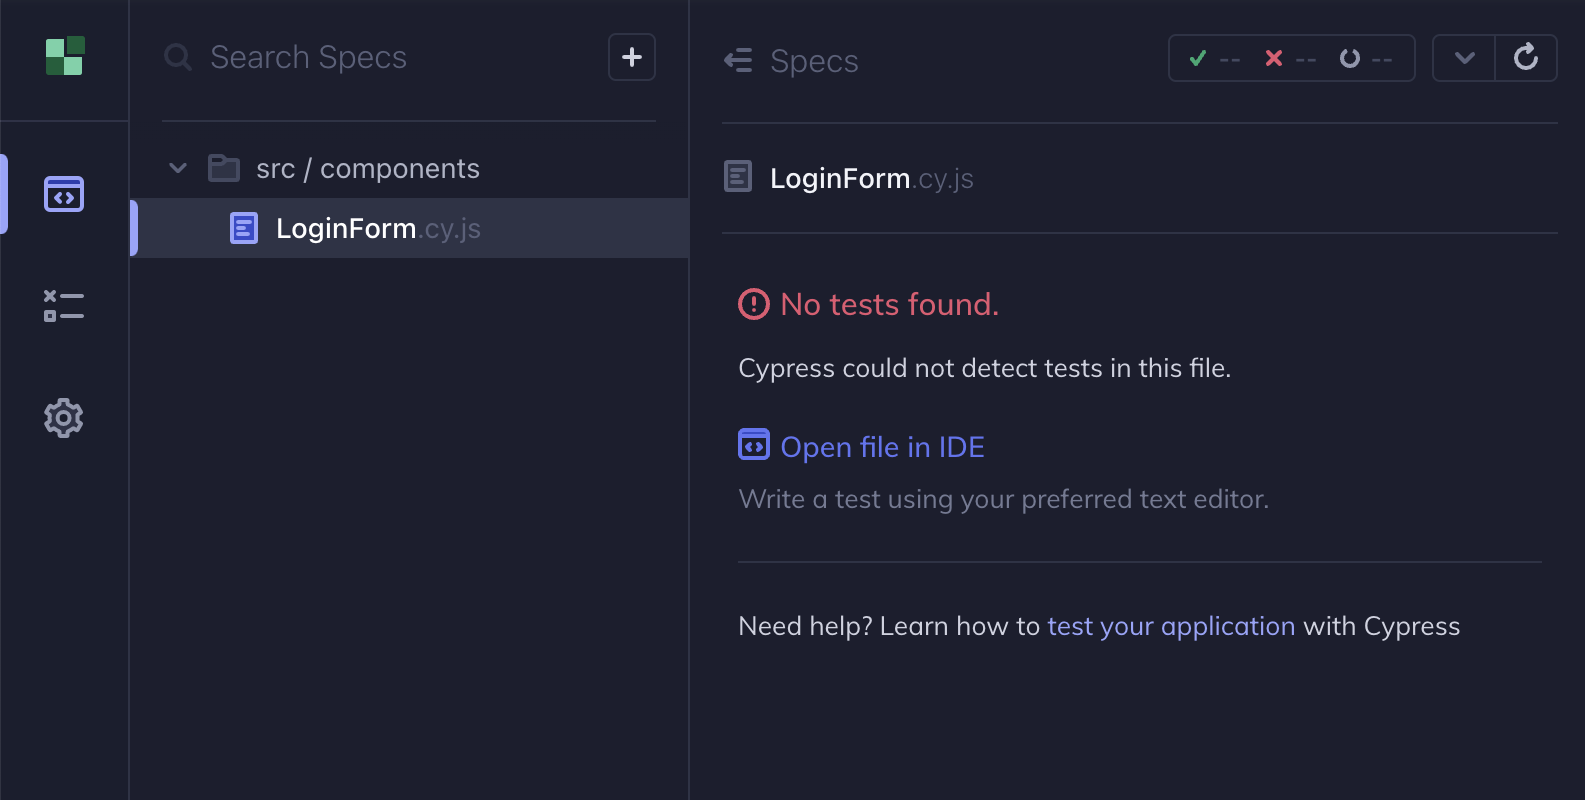
Task: Click LoginForm.cy.js file icon in list
Action: (244, 228)
